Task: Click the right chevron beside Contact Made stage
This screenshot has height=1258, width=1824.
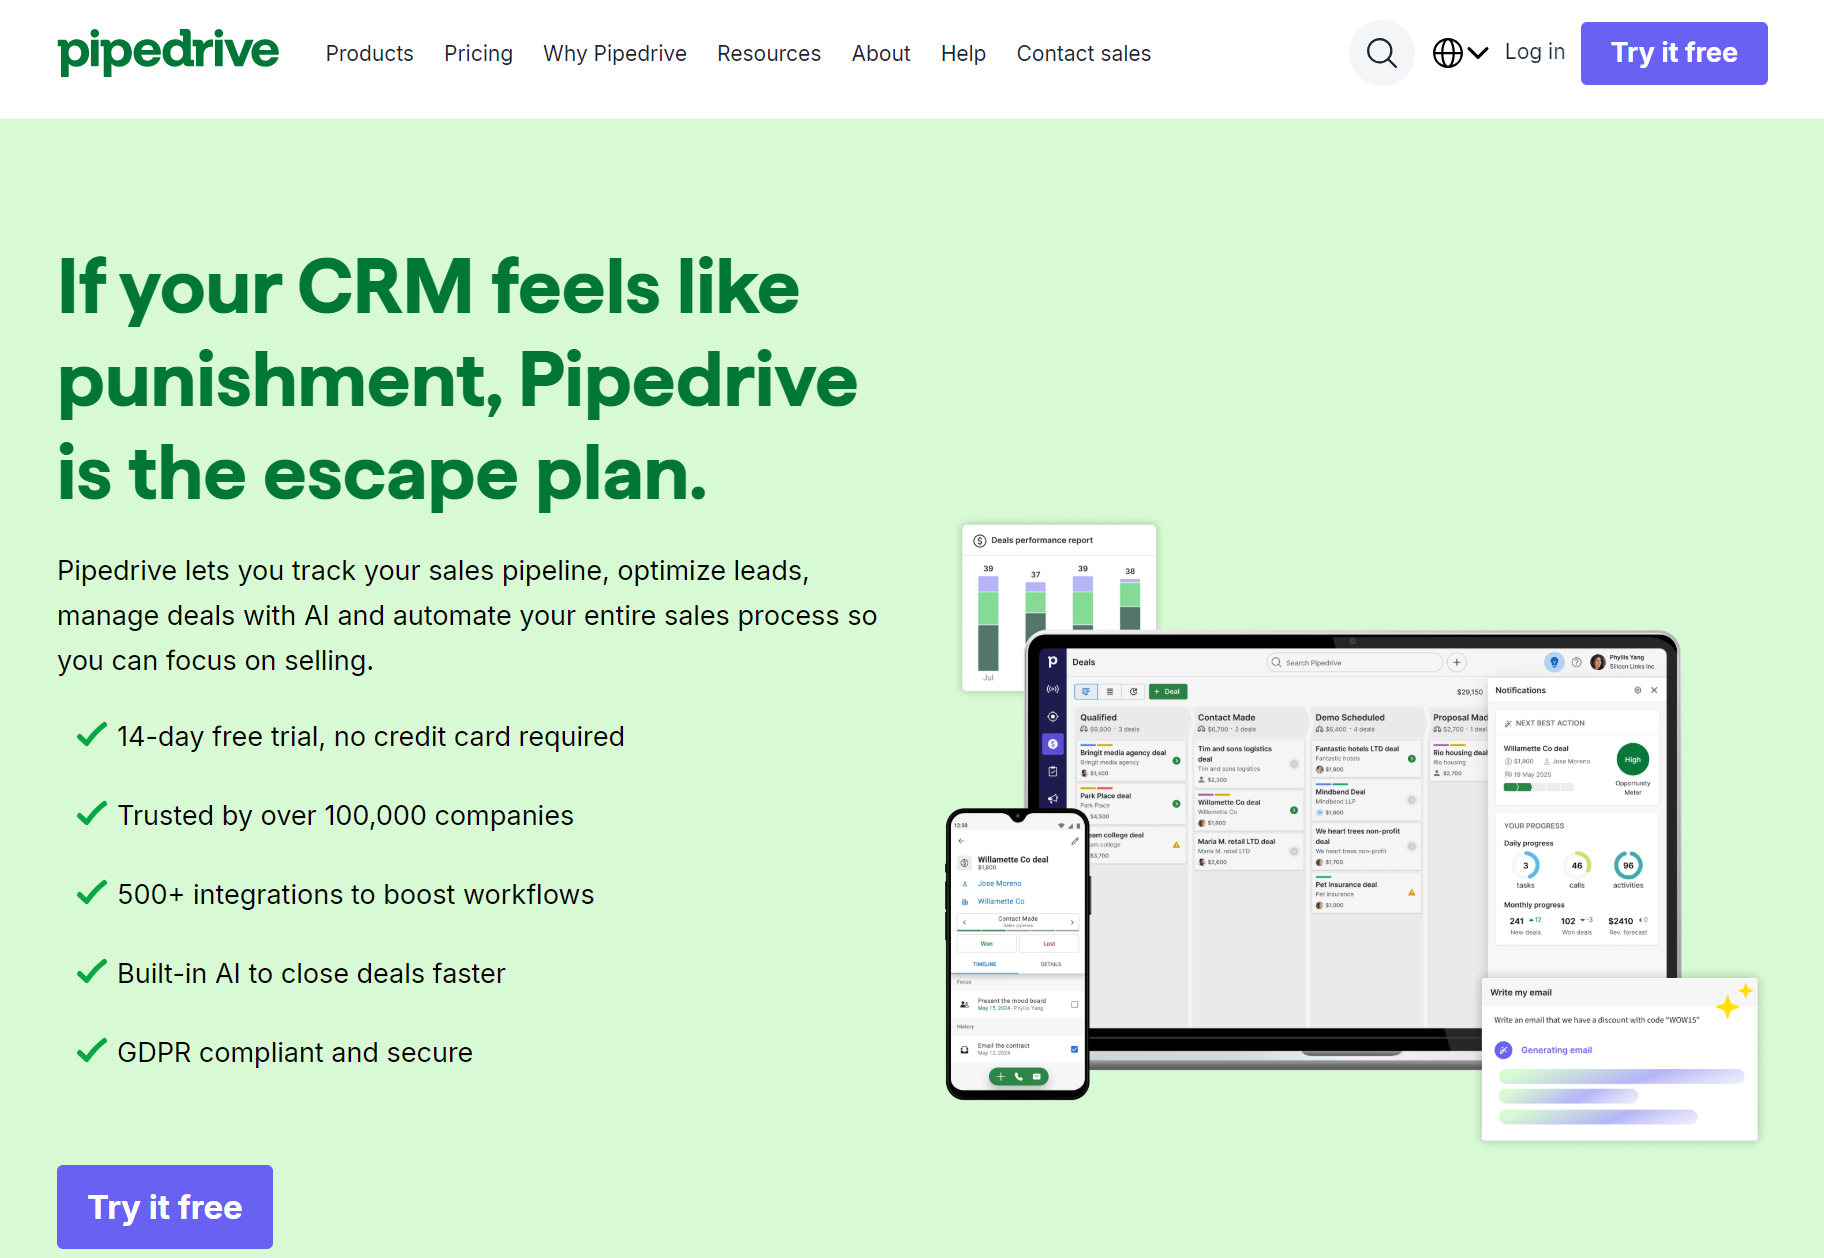Action: point(1072,921)
